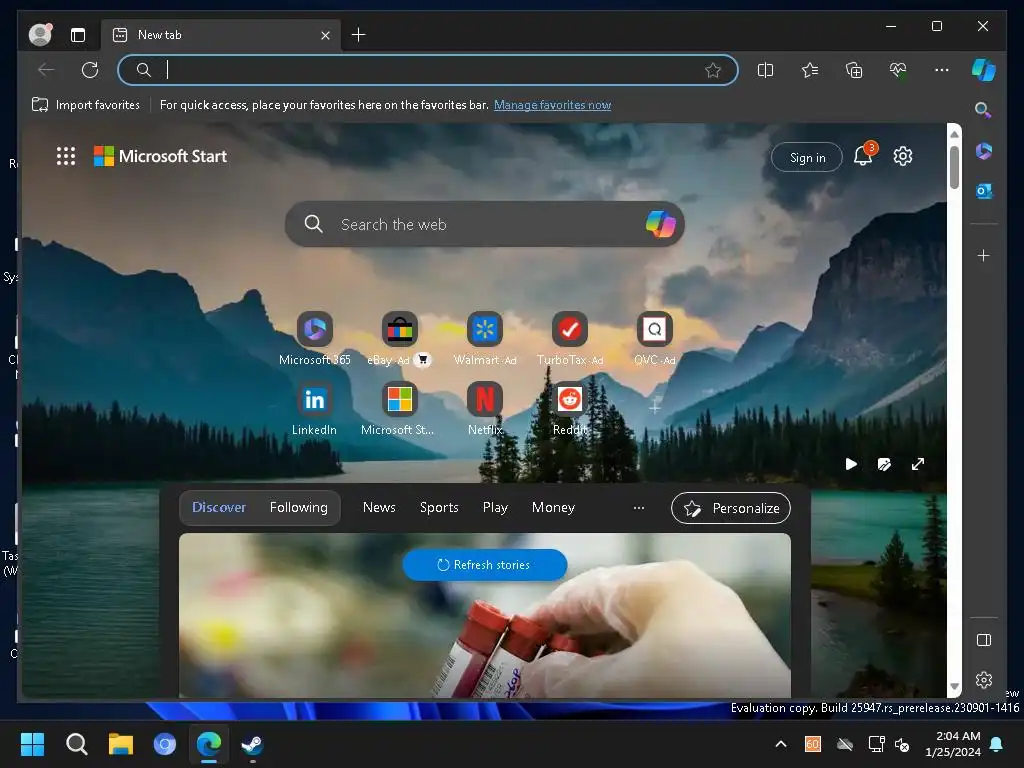Open the Reddit quick link
The width and height of the screenshot is (1024, 768).
point(569,409)
